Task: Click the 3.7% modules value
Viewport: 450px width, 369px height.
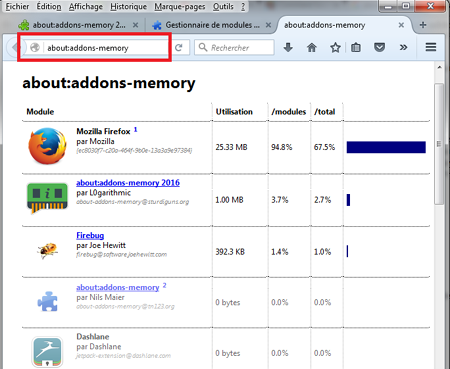Action: [x=280, y=200]
